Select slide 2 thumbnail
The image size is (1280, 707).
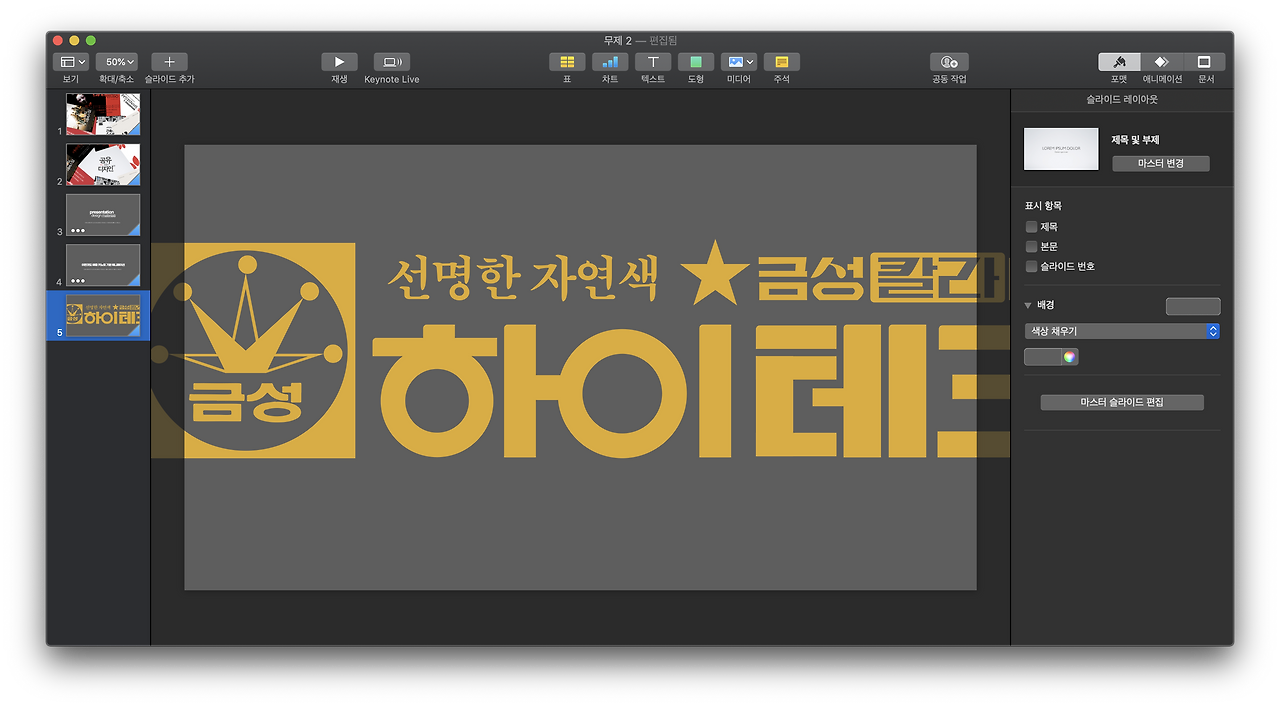click(x=103, y=164)
